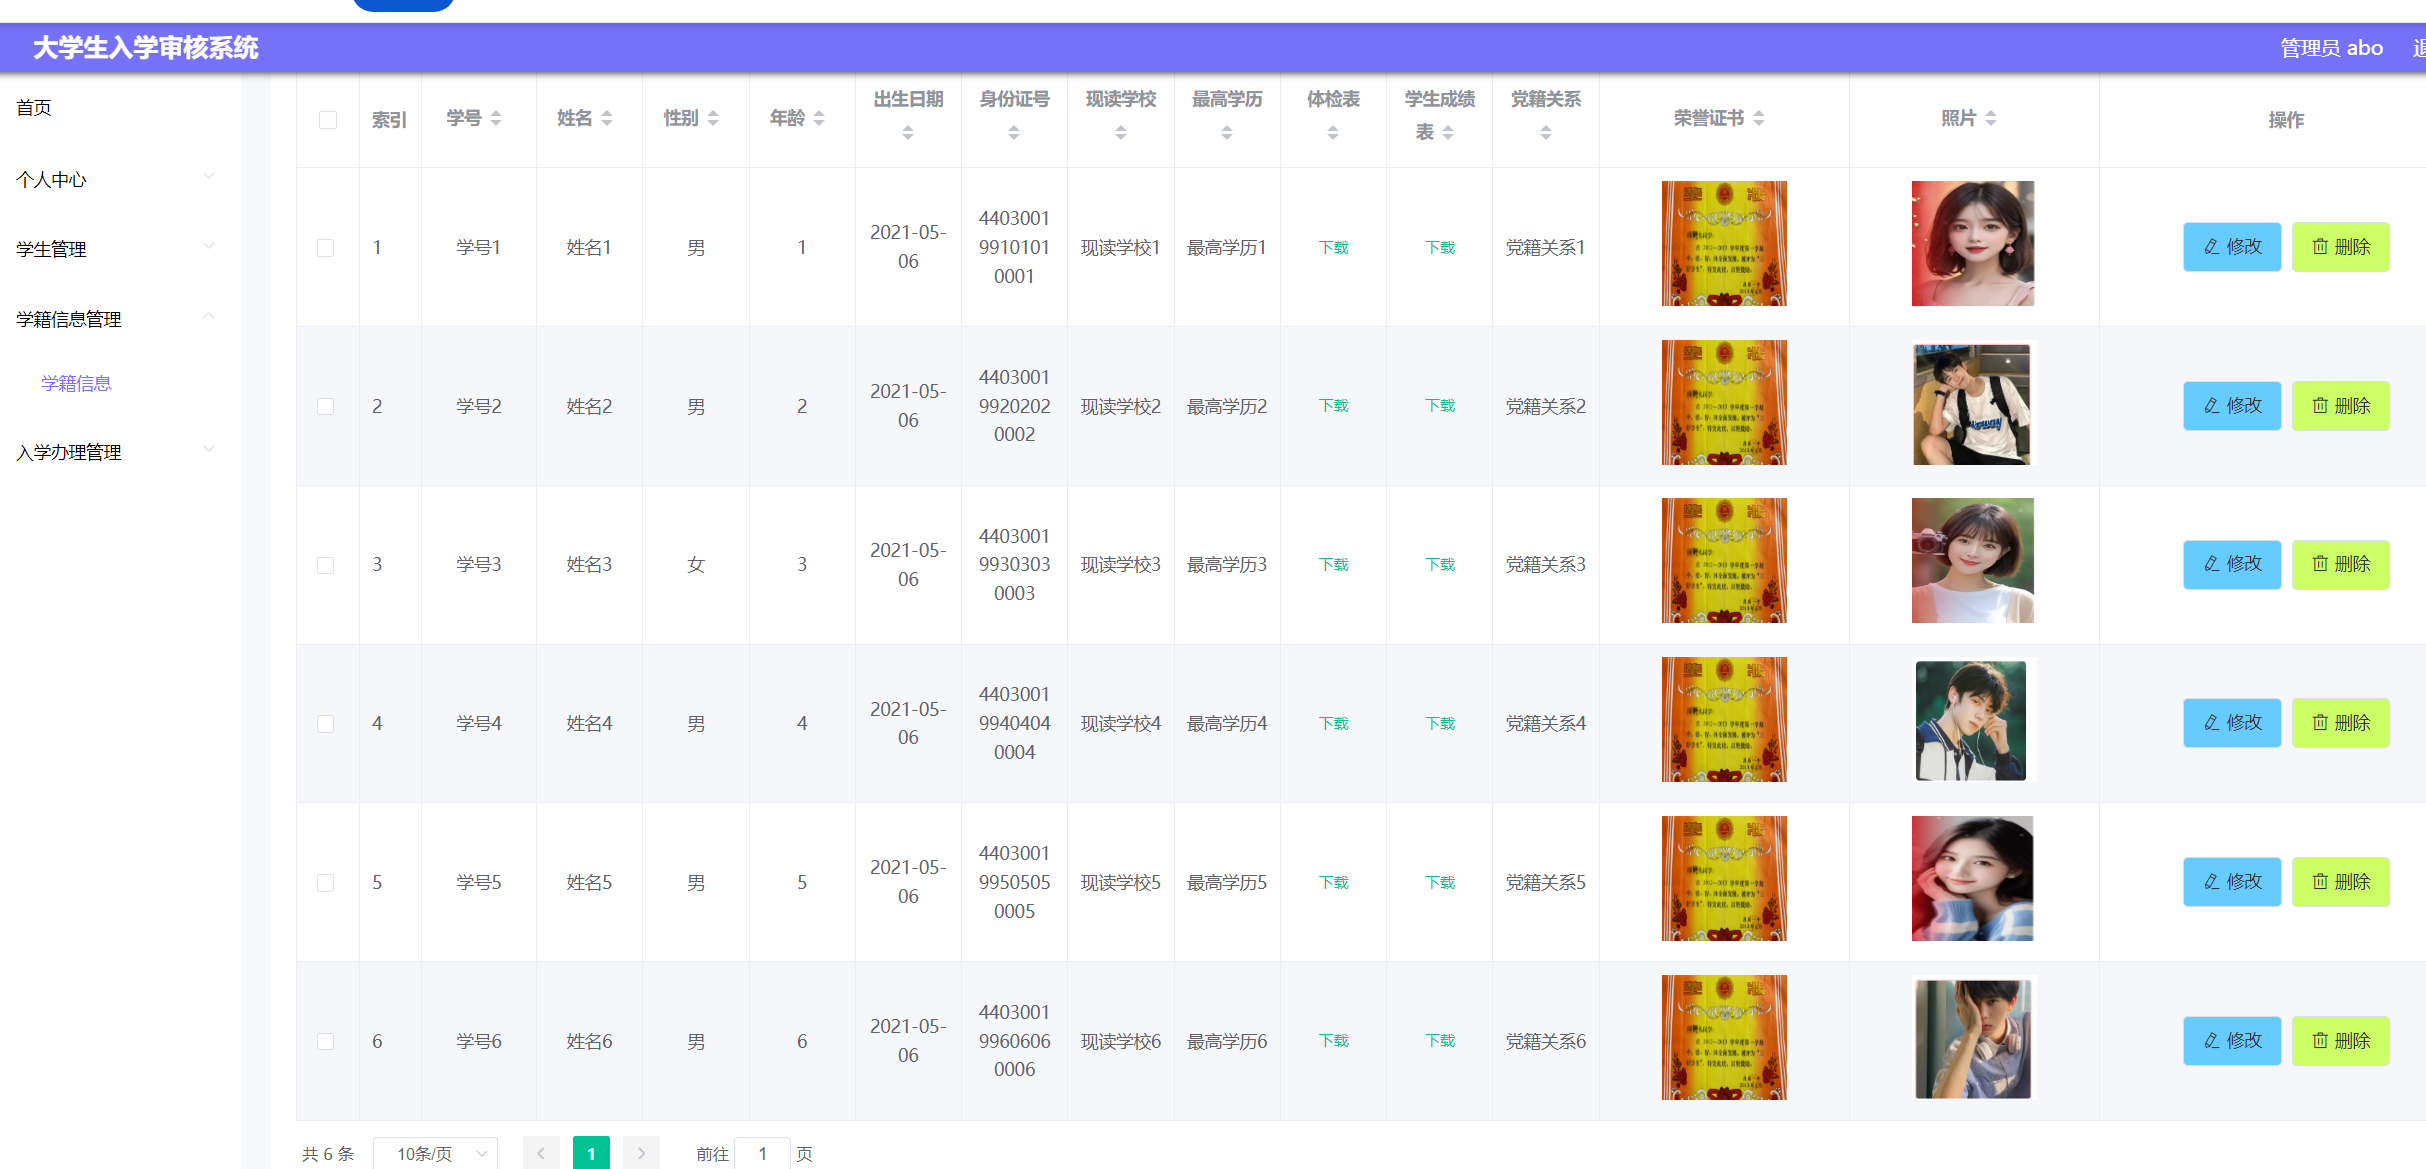Click the page jump number input
This screenshot has height=1169, width=2426.
(762, 1153)
